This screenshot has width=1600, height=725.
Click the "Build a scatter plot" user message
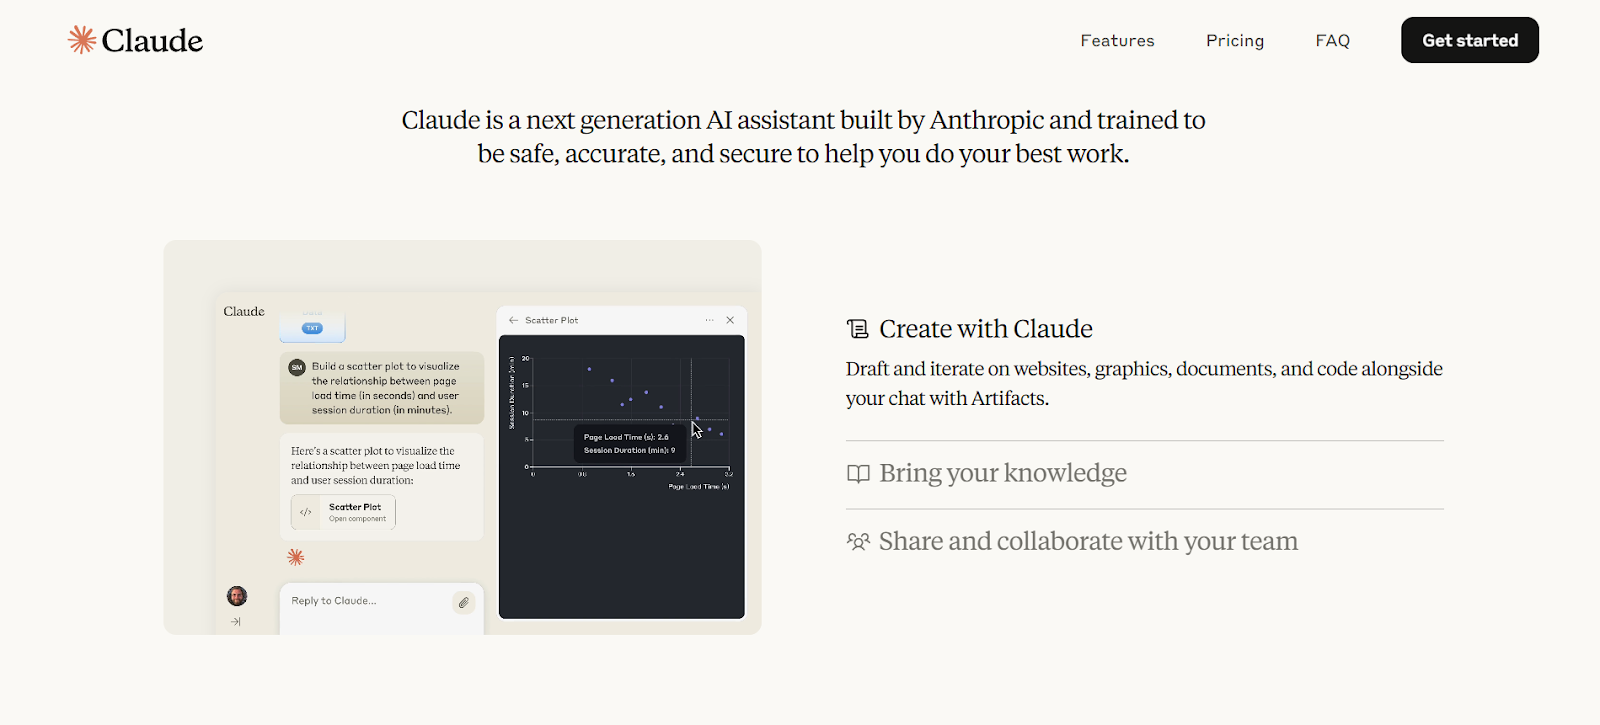pos(382,388)
